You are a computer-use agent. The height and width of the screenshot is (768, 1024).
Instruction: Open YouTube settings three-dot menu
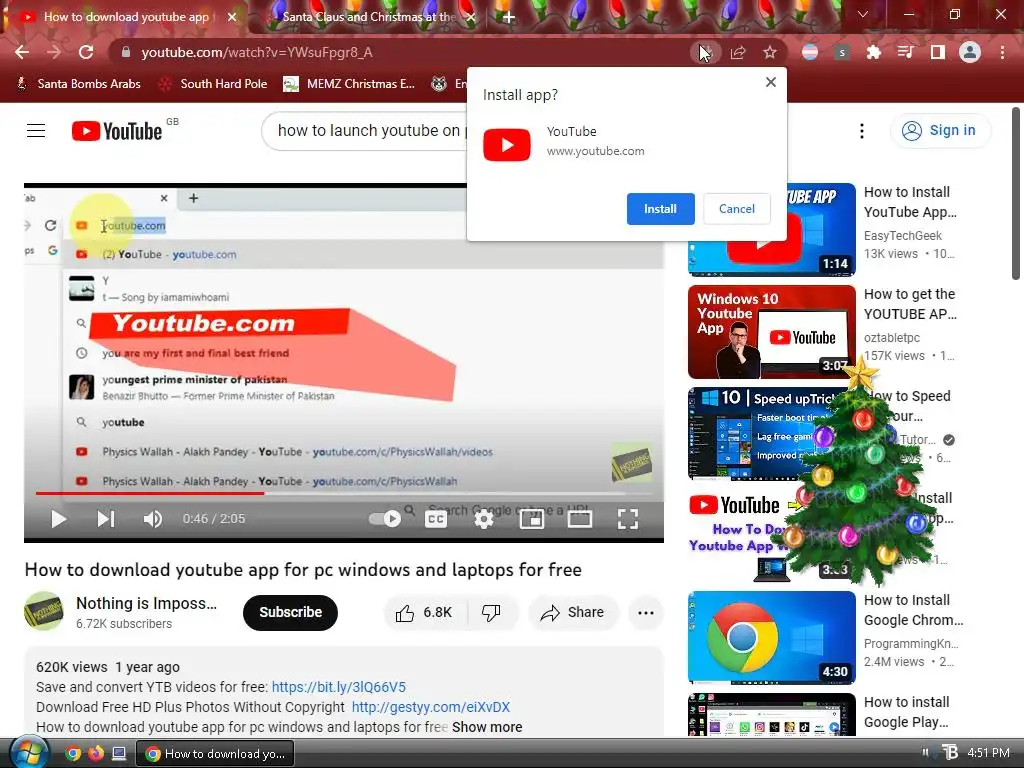click(862, 131)
